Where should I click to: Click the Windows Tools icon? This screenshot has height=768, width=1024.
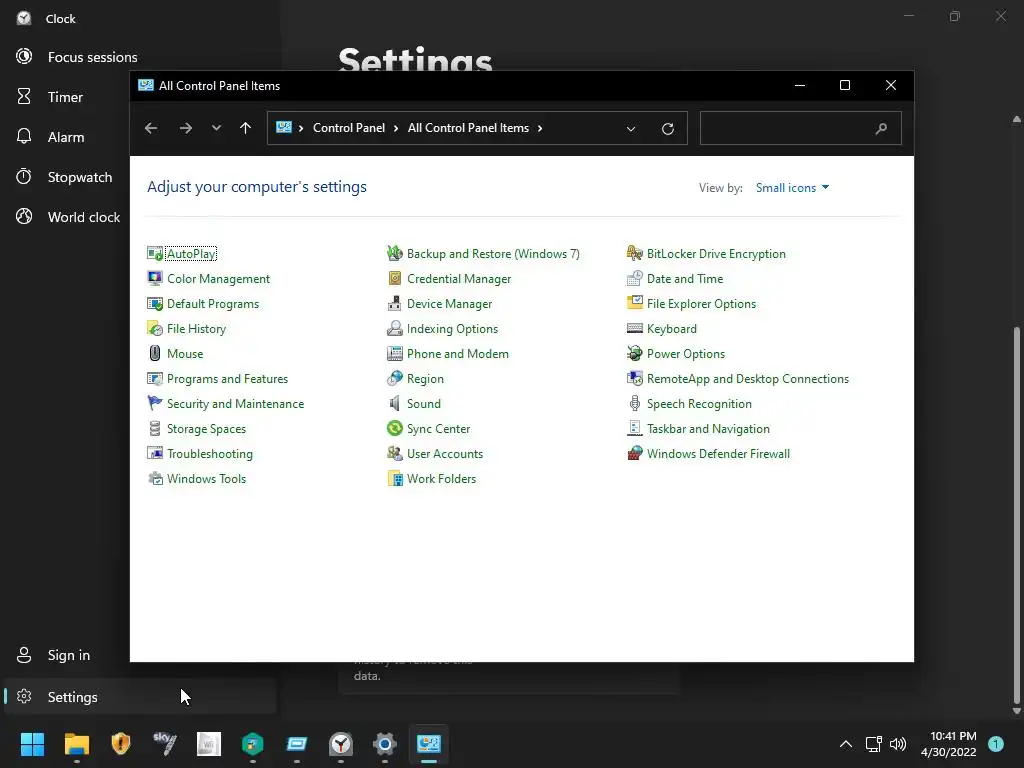pyautogui.click(x=155, y=479)
